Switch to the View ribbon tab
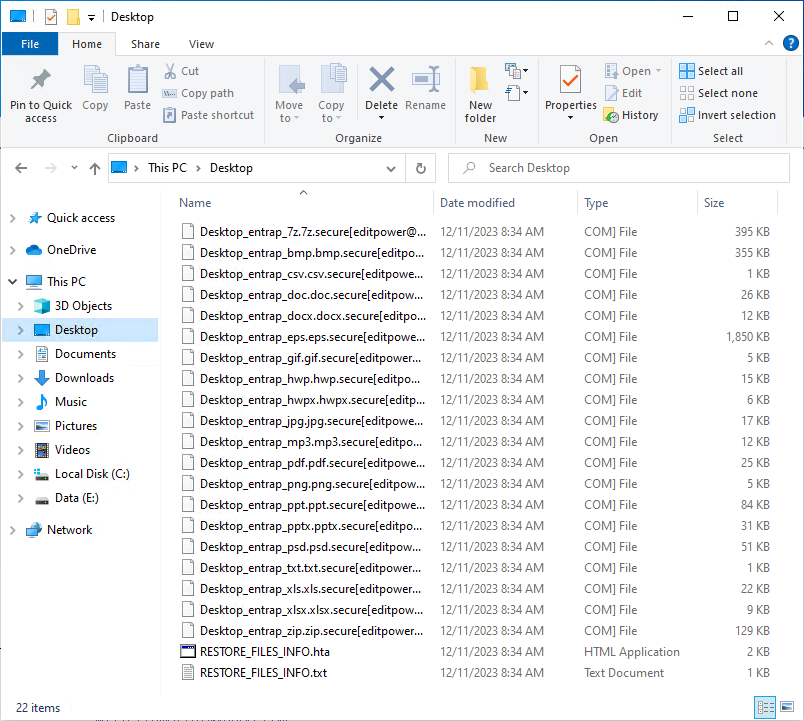This screenshot has width=804, height=721. pos(201,44)
